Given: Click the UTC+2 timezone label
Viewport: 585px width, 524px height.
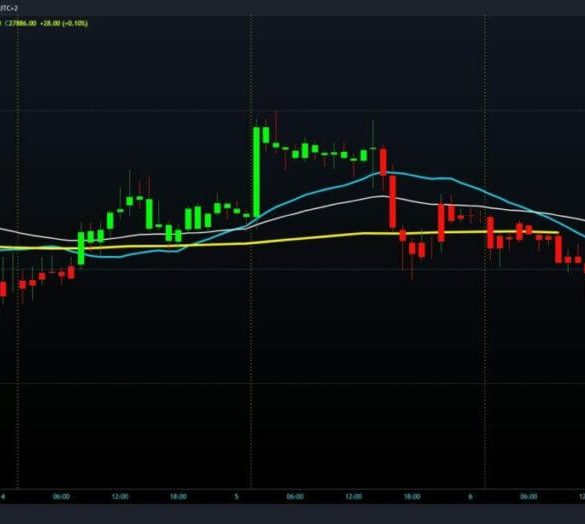Looking at the screenshot, I should pyautogui.click(x=8, y=8).
